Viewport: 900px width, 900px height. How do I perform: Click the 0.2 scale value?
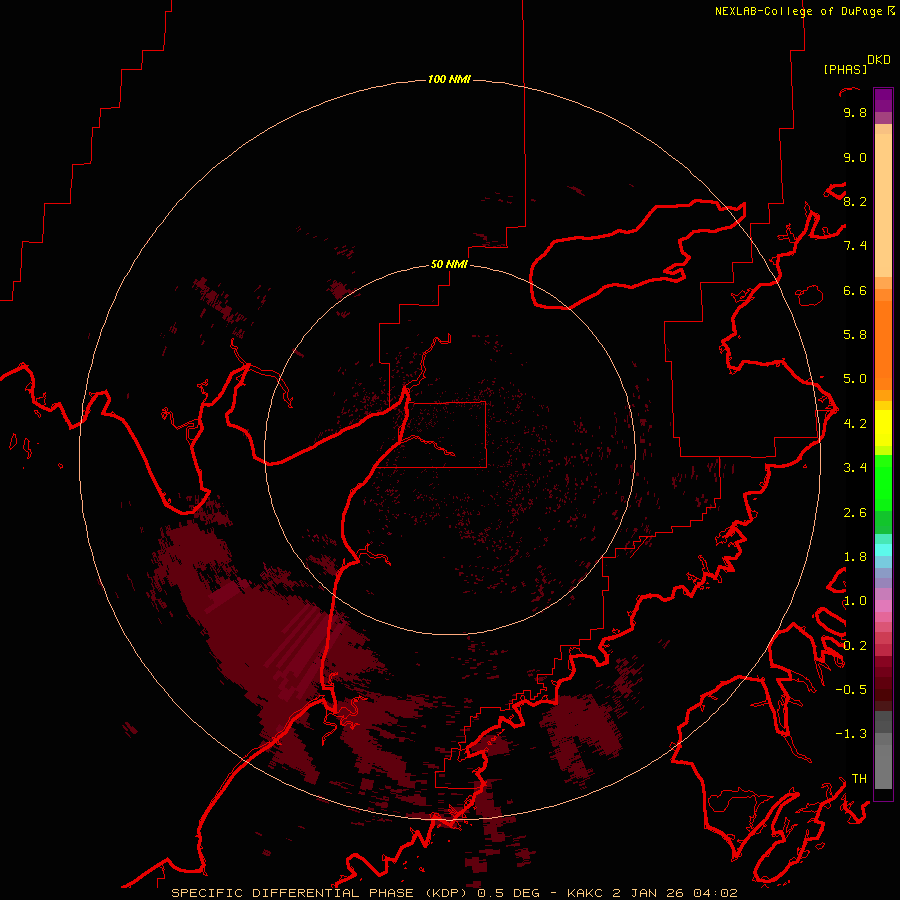tap(855, 646)
